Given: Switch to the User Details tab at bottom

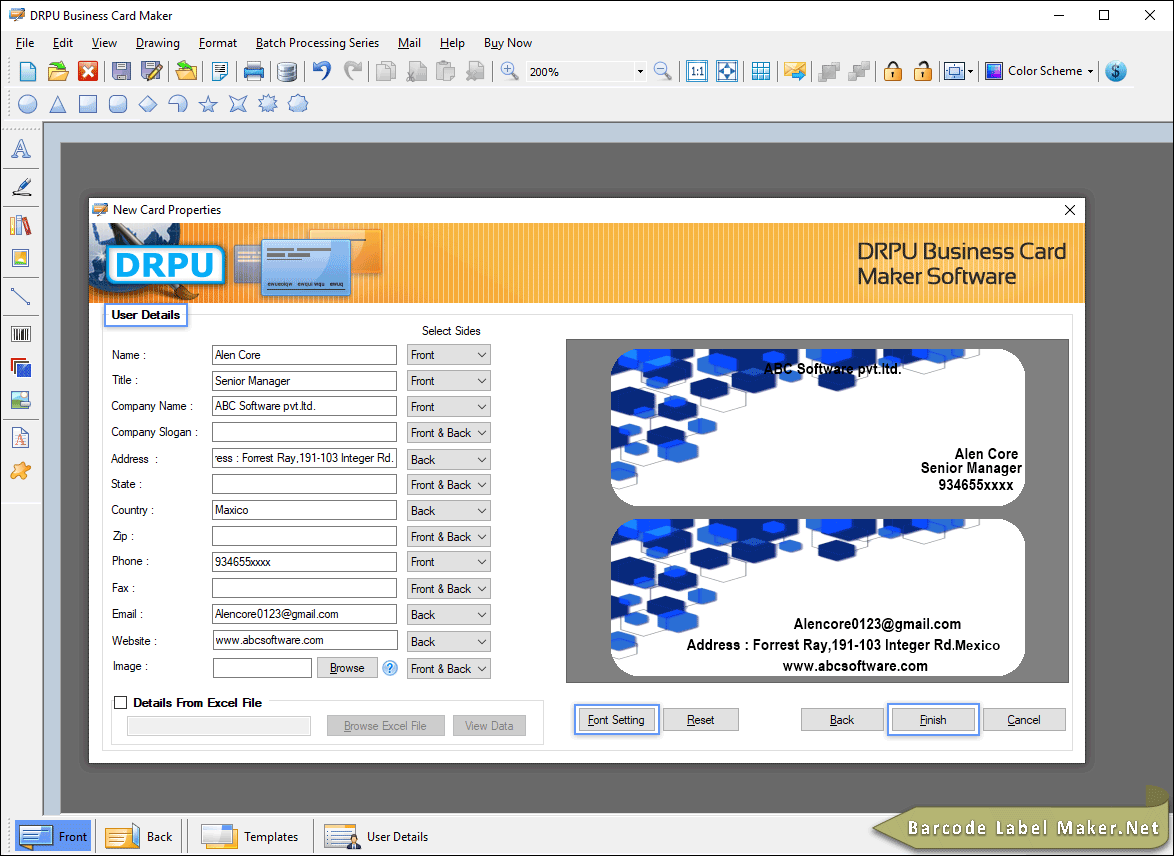Looking at the screenshot, I should pos(377,837).
